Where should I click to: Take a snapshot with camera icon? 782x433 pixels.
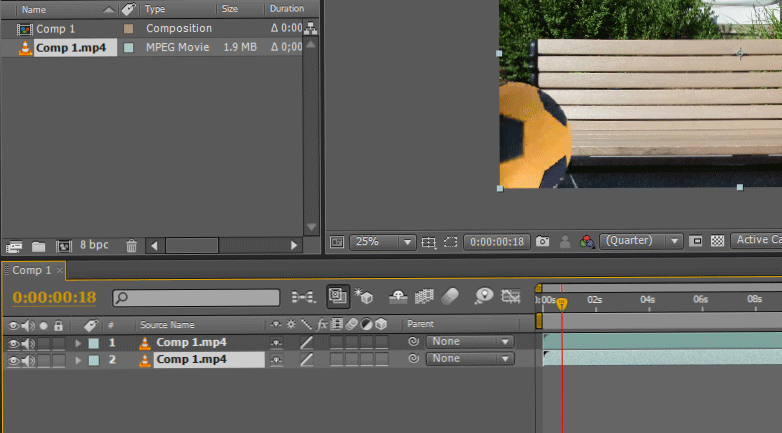[543, 241]
